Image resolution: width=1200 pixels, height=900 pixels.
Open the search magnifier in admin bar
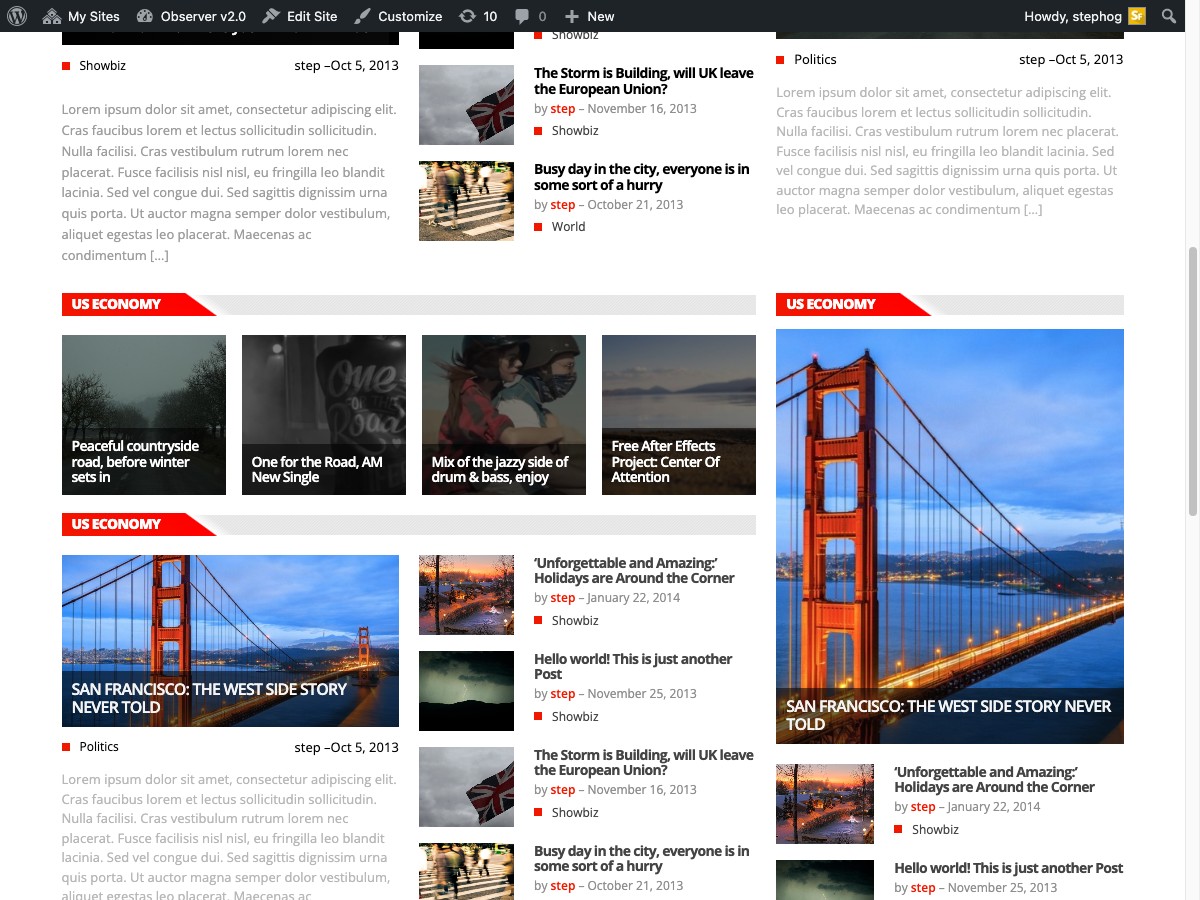coord(1169,16)
